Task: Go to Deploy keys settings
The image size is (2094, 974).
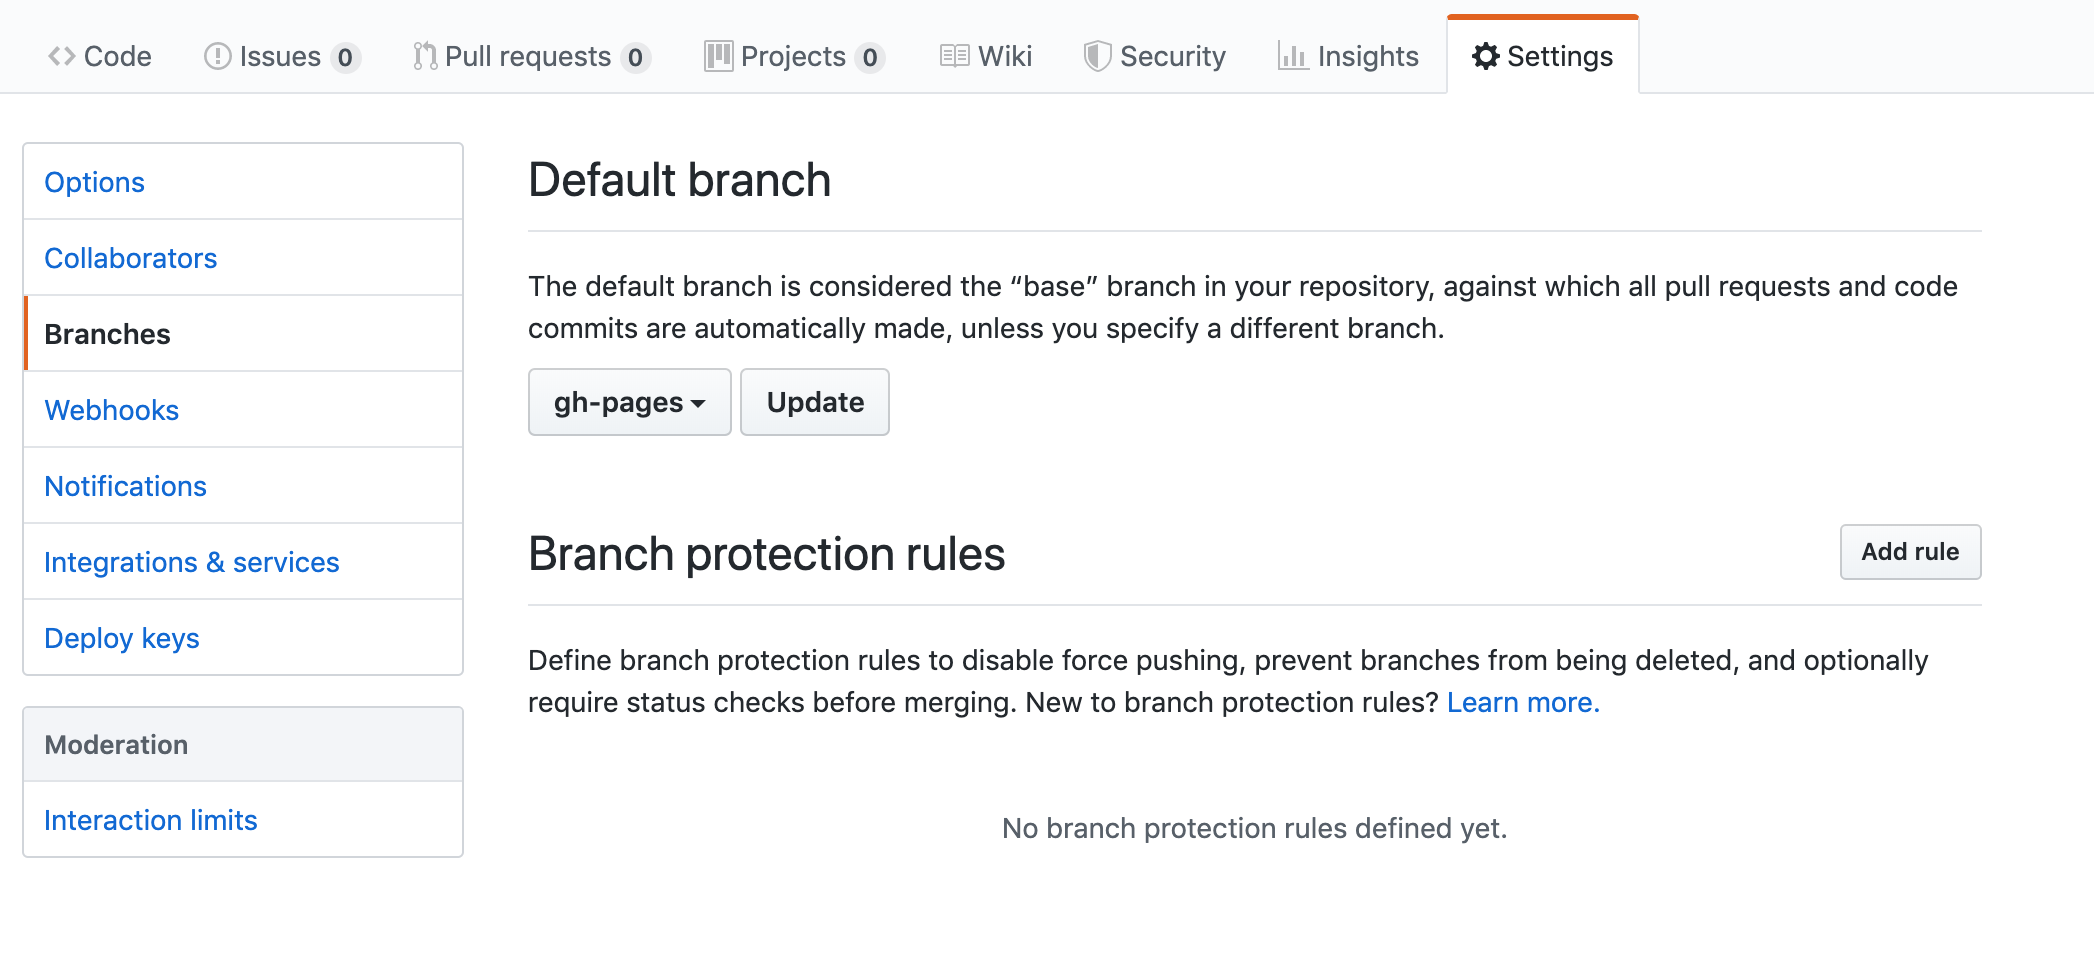Action: [121, 638]
